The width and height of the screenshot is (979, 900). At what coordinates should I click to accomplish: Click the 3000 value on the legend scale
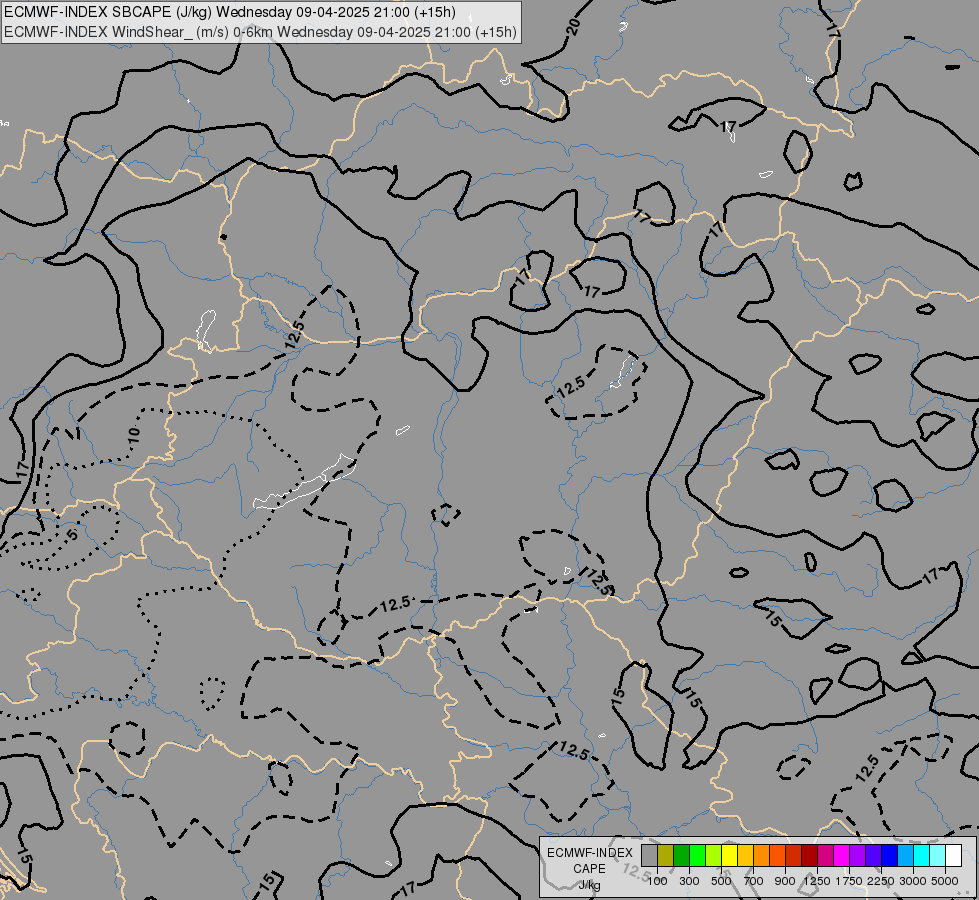(912, 881)
